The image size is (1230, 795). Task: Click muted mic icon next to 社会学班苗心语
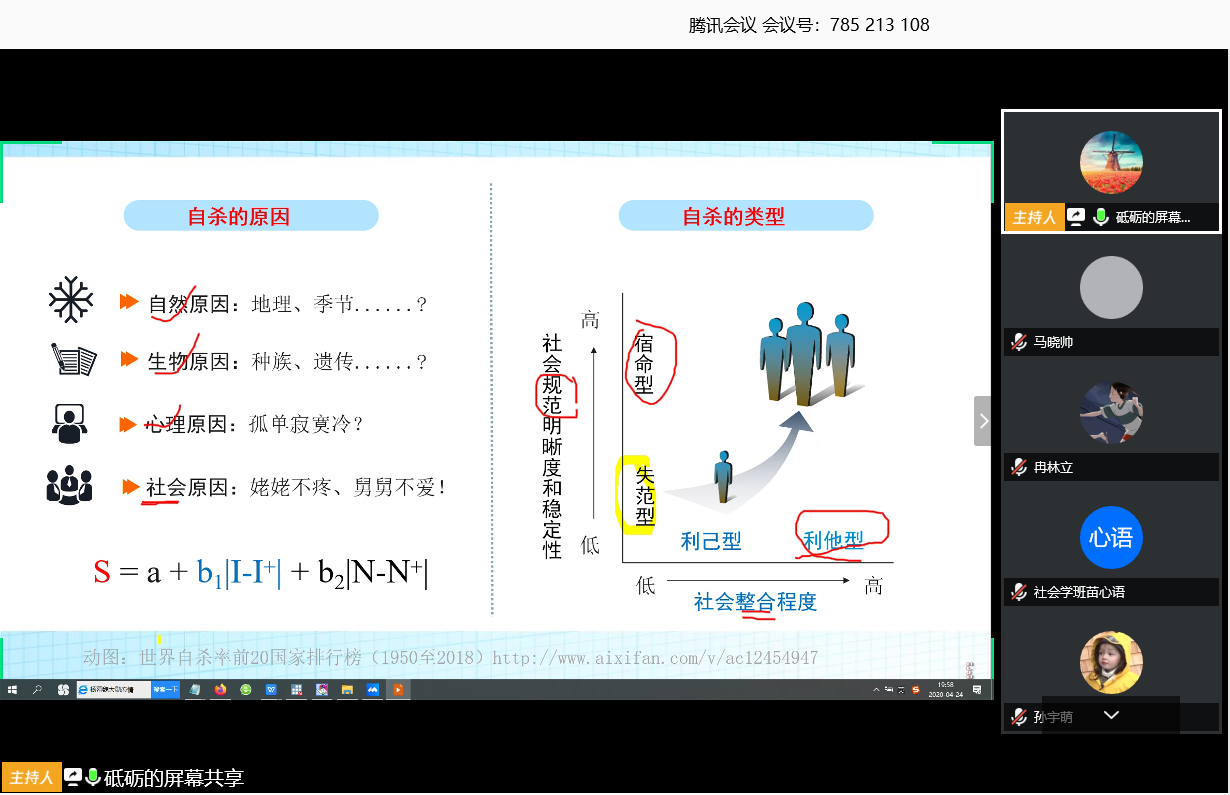click(x=1019, y=592)
